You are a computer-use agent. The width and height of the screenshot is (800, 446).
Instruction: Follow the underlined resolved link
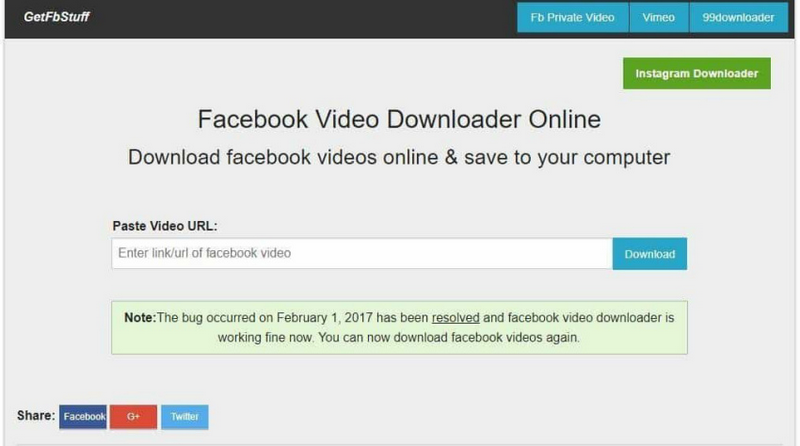click(456, 318)
